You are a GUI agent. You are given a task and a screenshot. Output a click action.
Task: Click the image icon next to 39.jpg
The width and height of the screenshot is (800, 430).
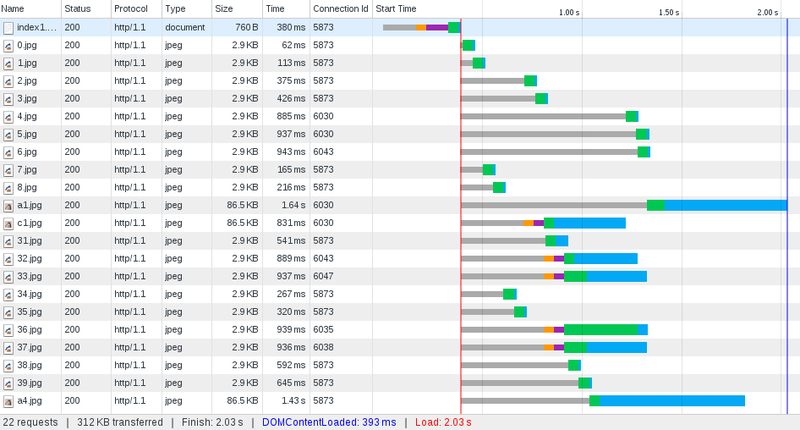pyautogui.click(x=8, y=384)
